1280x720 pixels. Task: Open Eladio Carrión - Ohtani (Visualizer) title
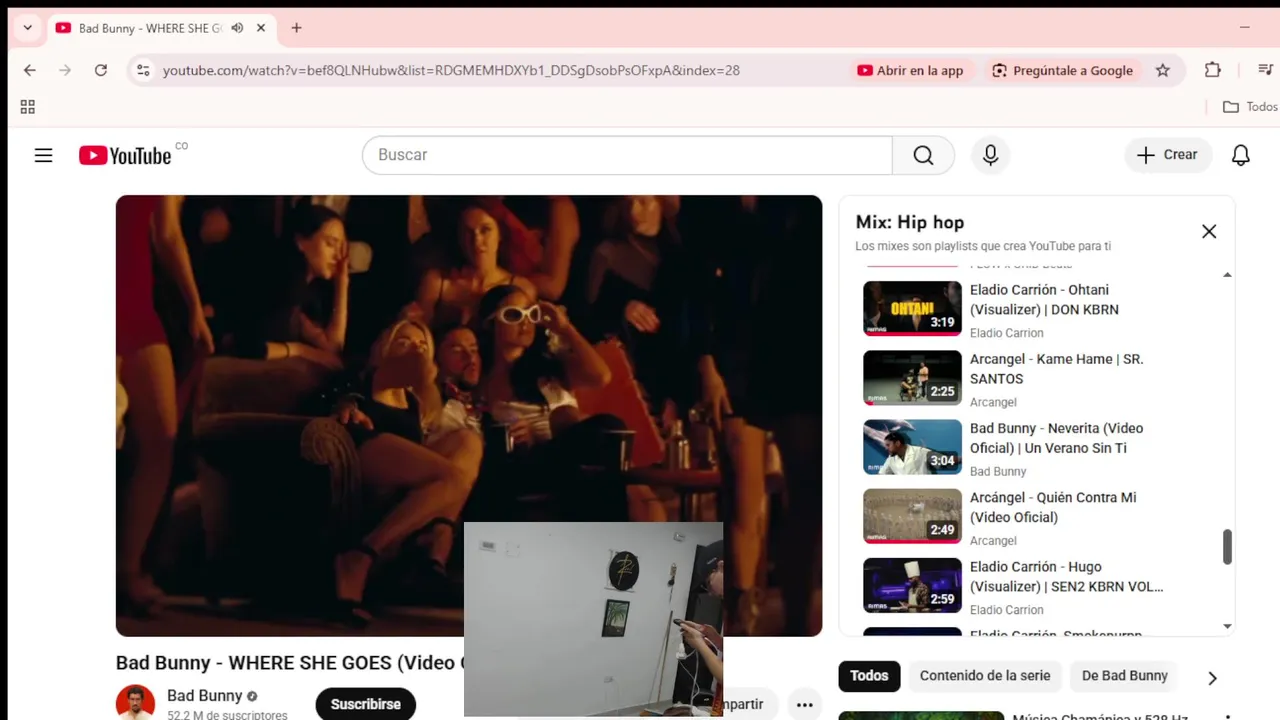1044,300
